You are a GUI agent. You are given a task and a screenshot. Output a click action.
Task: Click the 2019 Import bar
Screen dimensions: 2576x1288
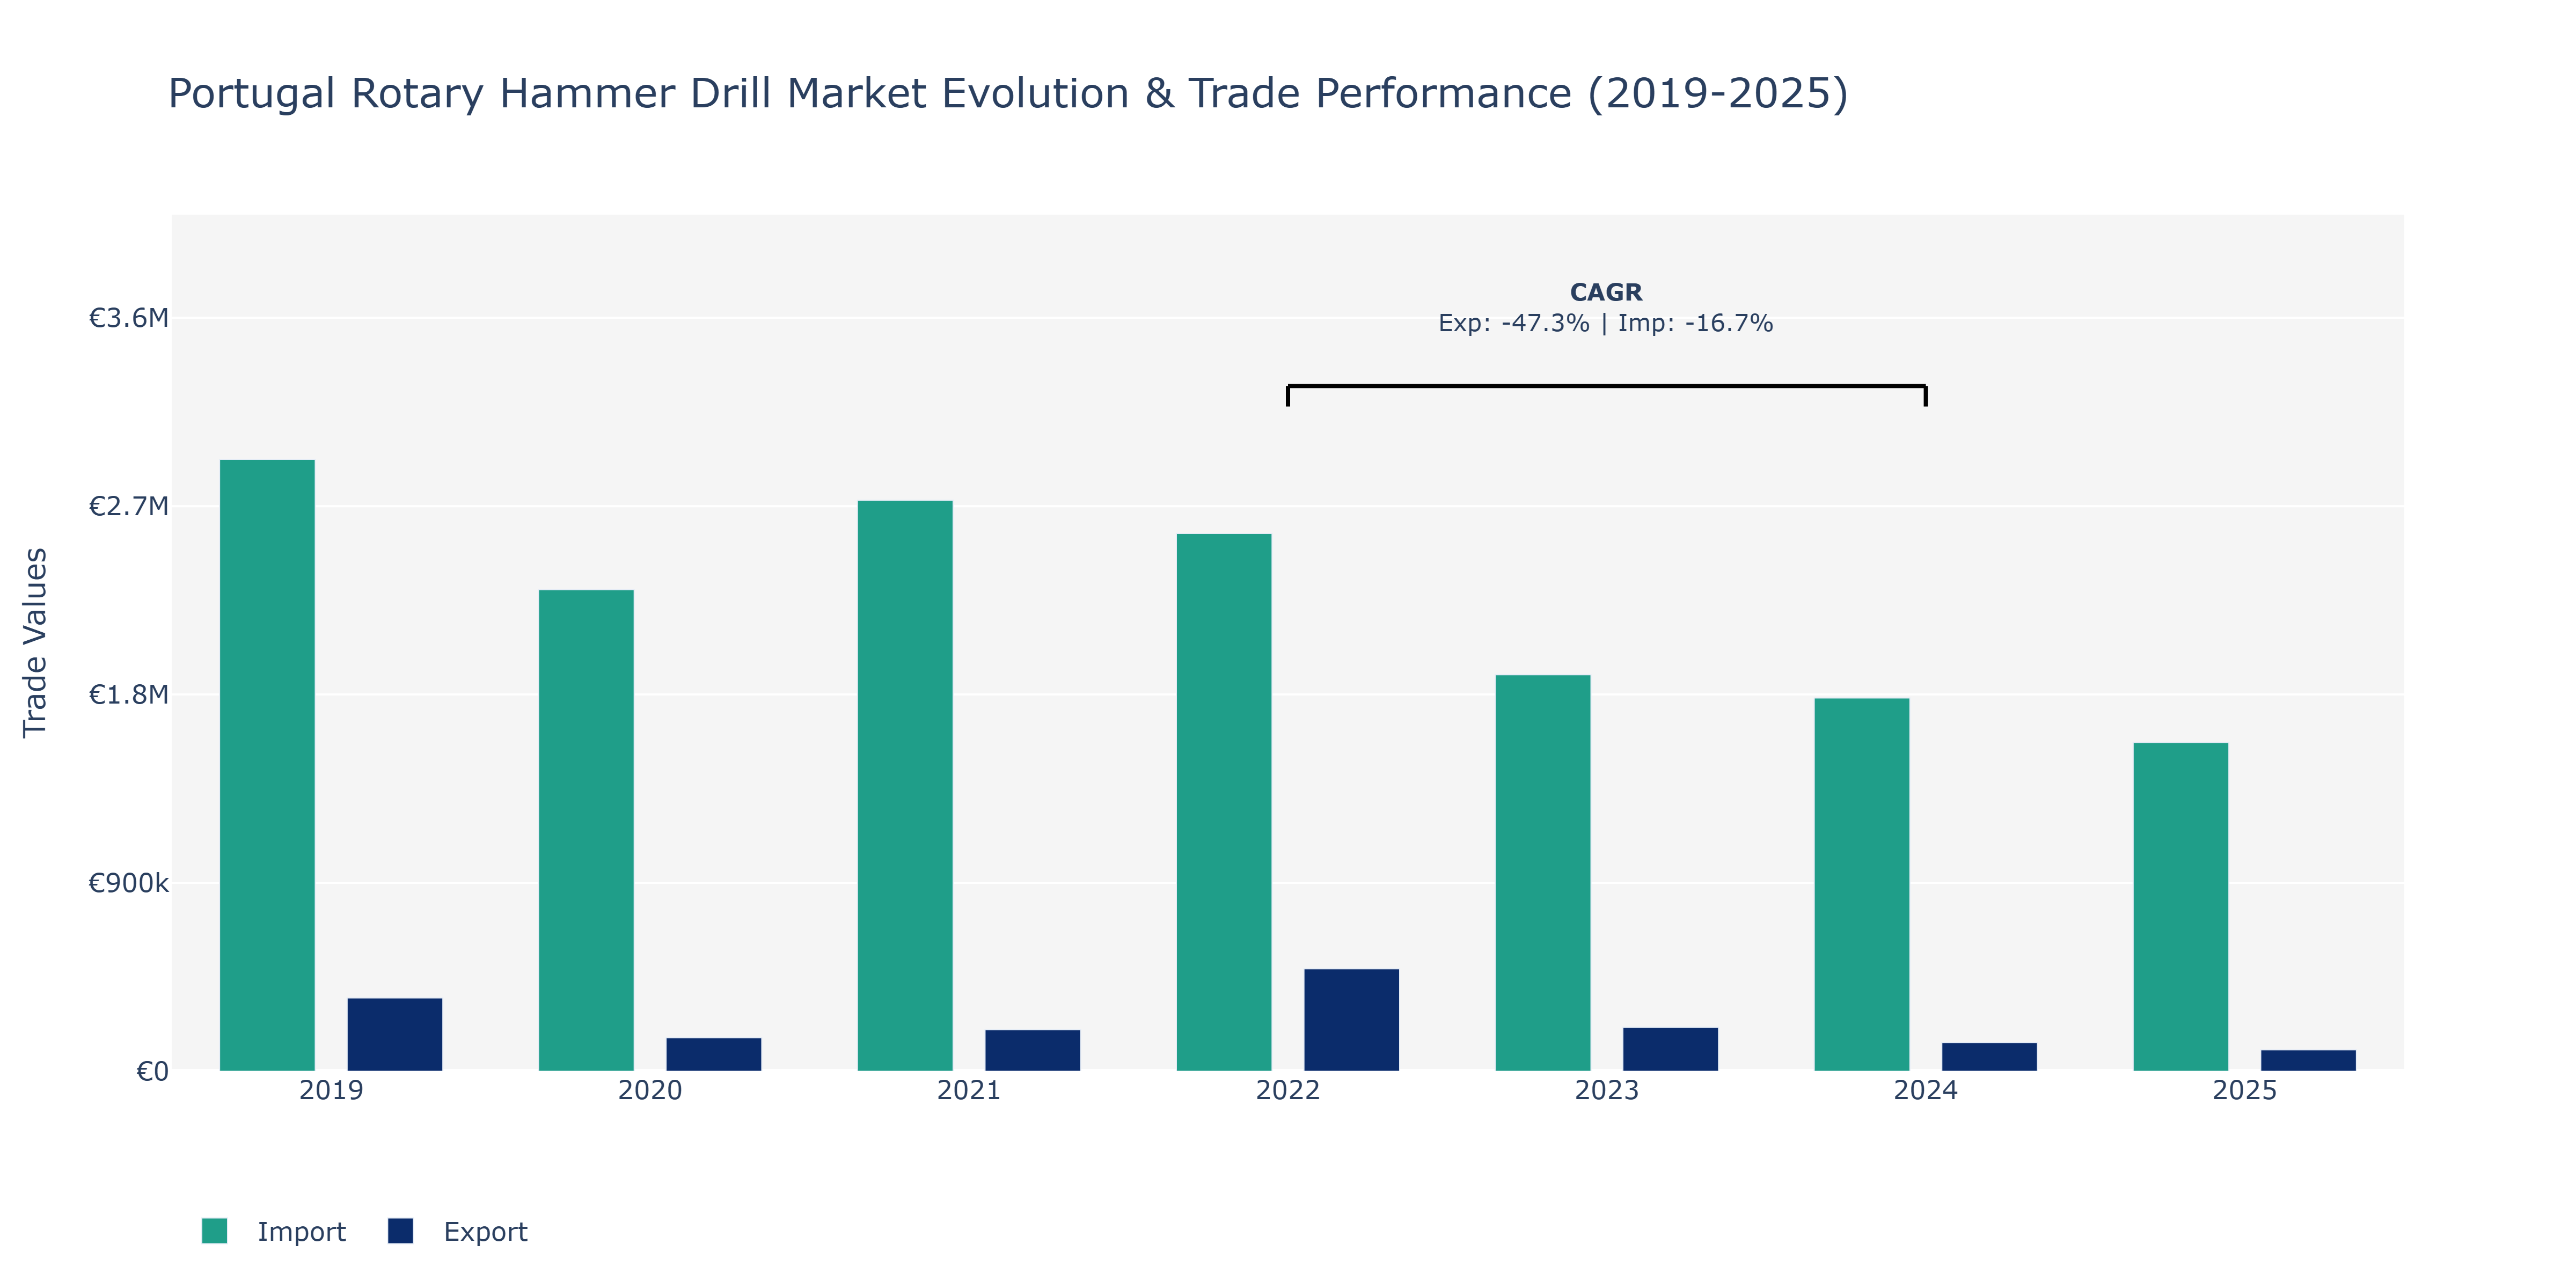click(x=267, y=765)
